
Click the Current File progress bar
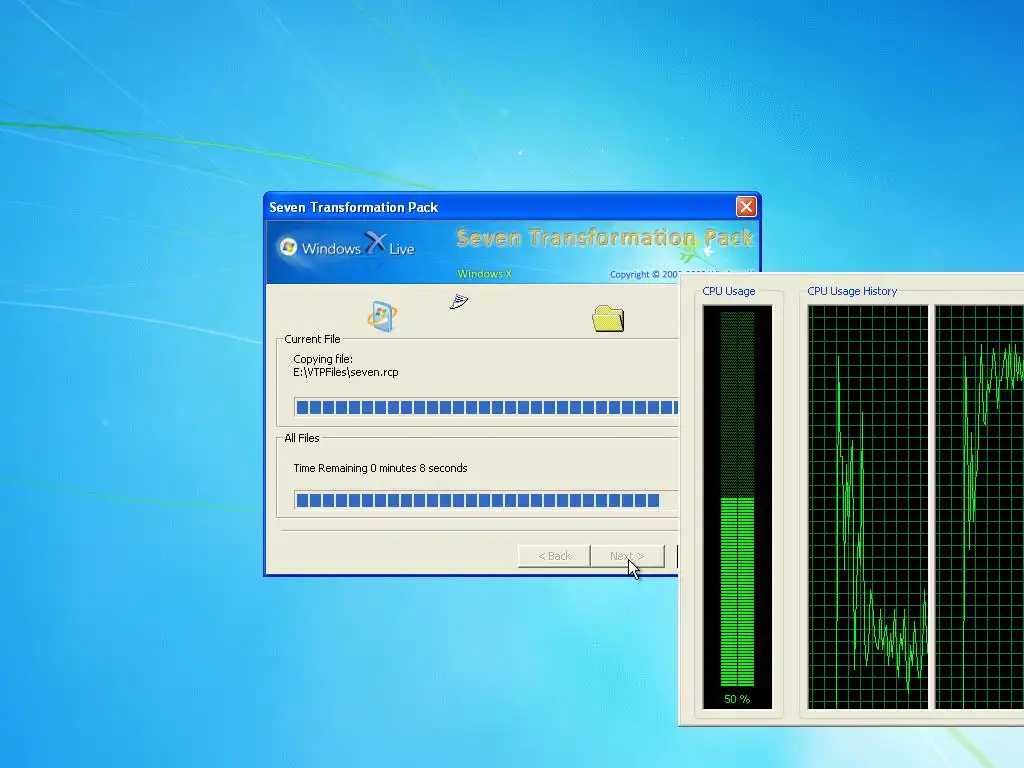pos(486,408)
